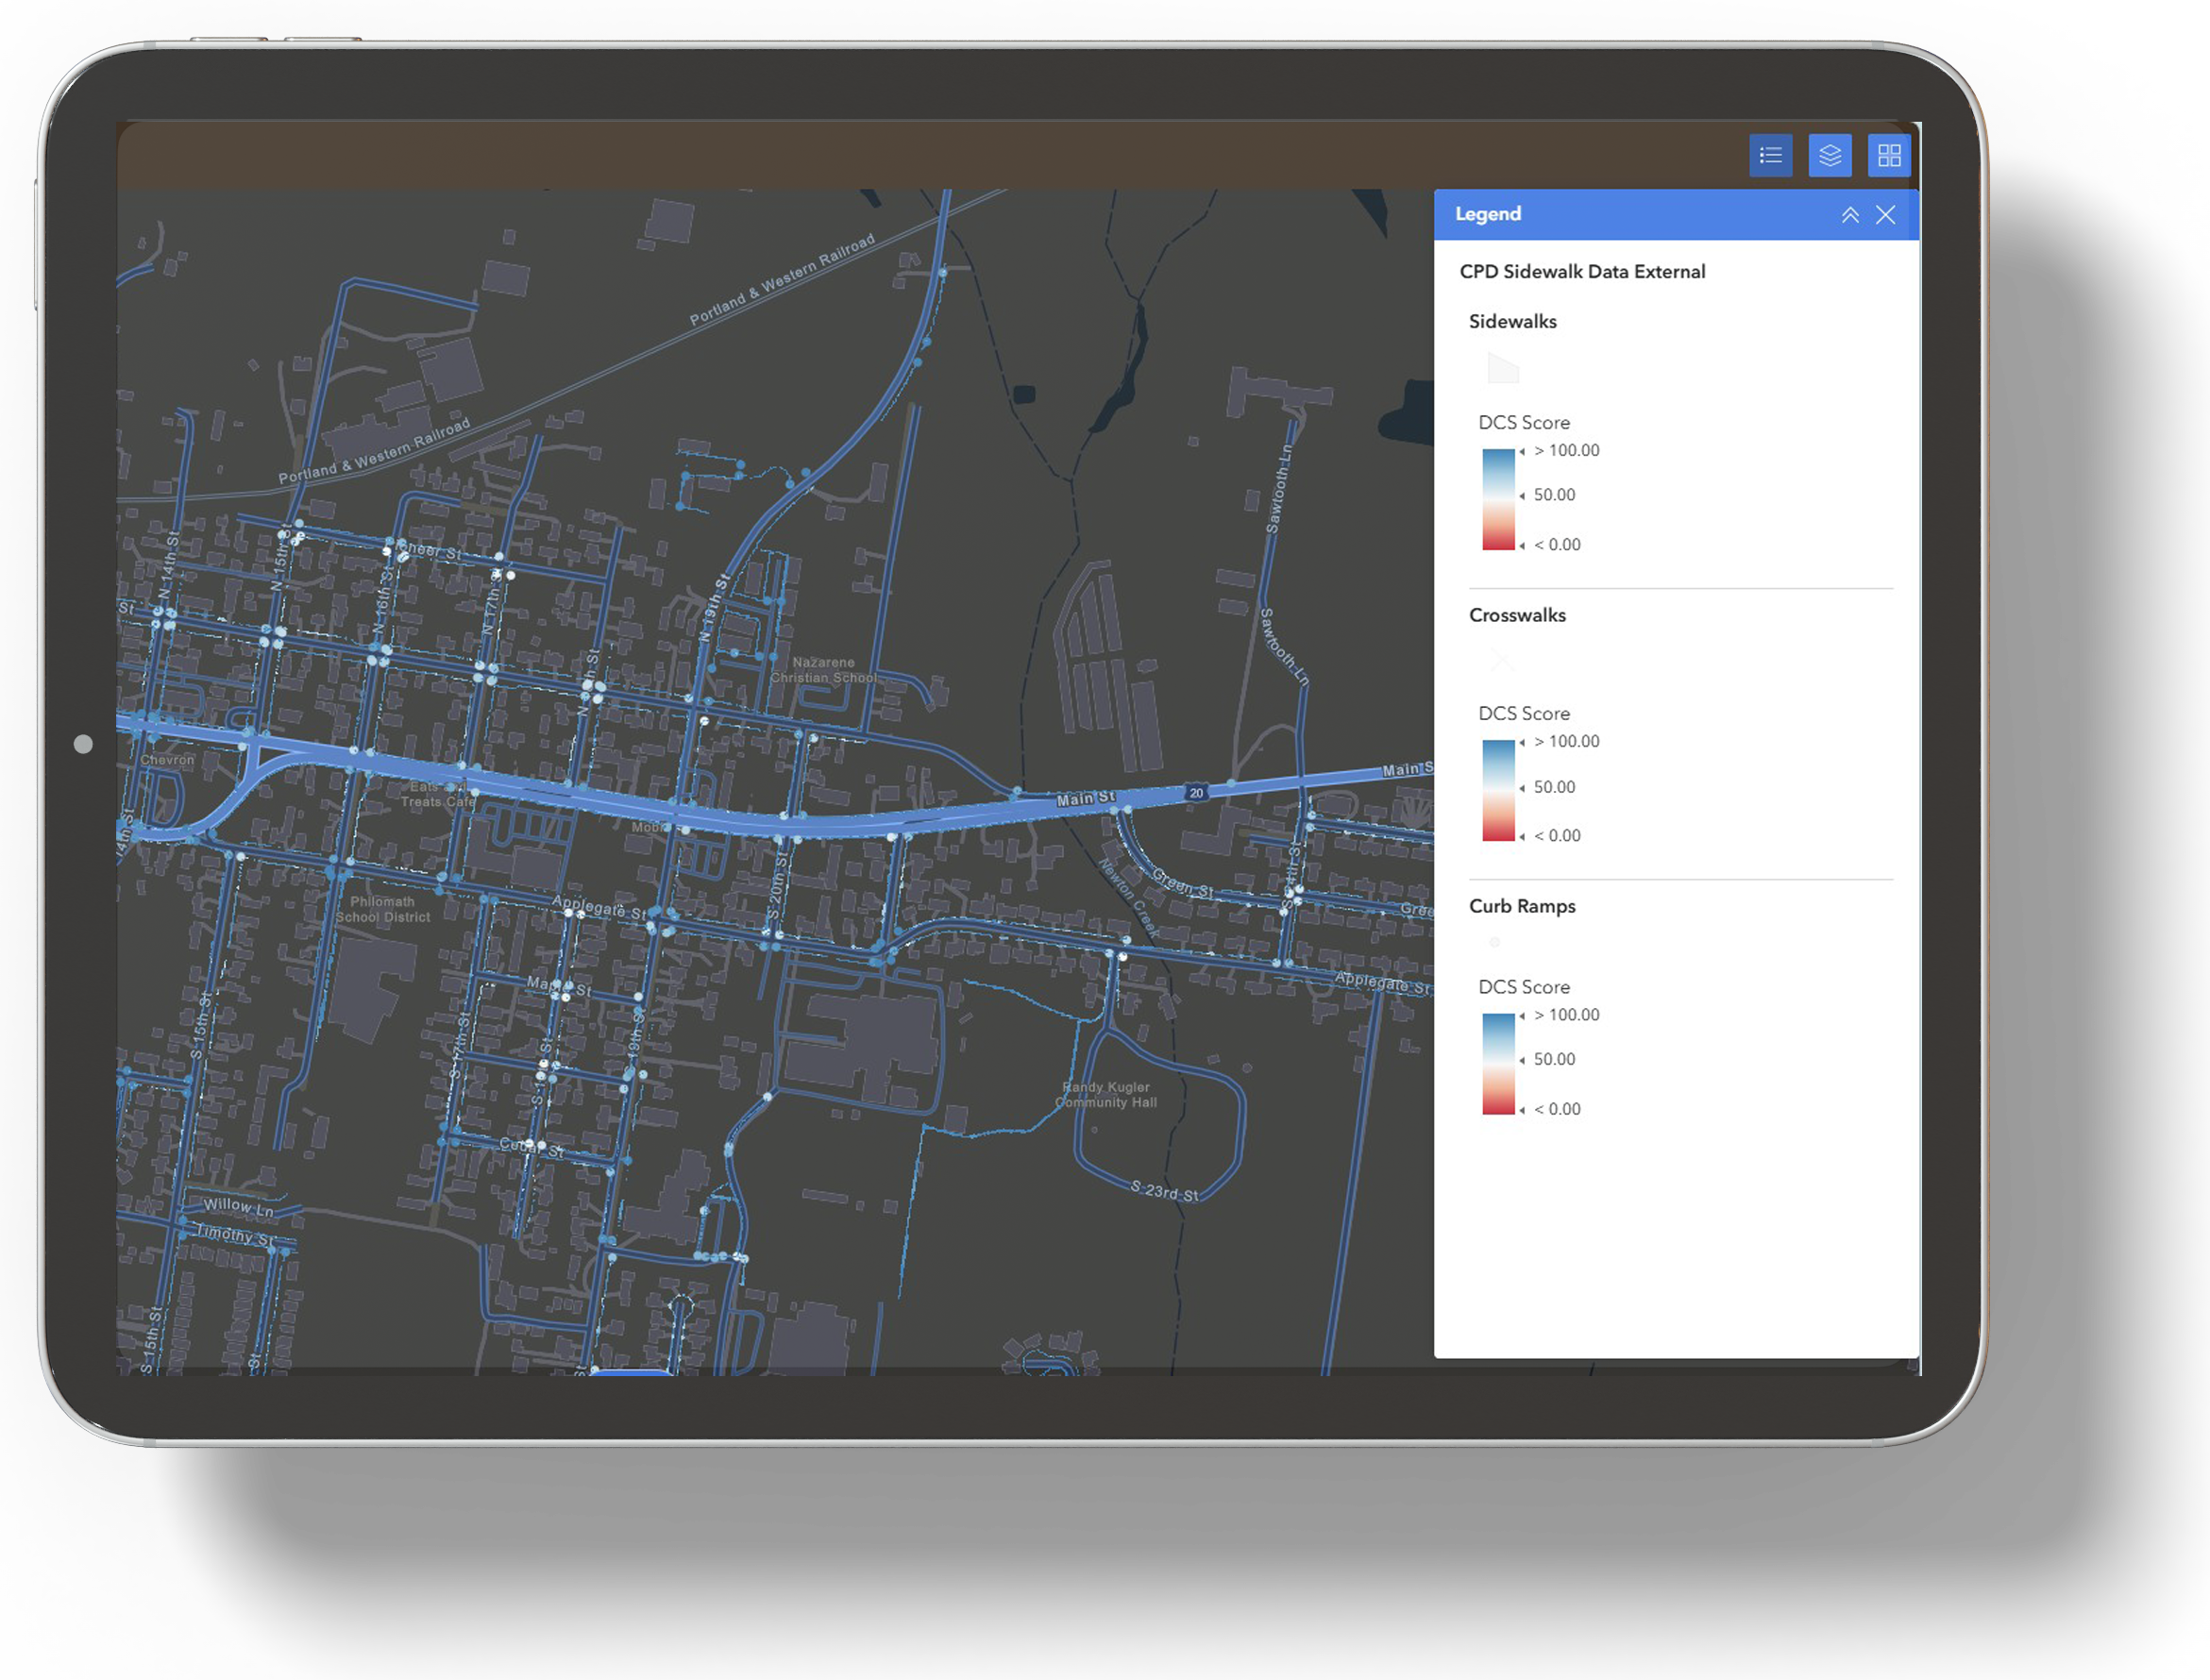Close the Legend panel with the X
Screen dimensions: 2210x1680
(1886, 214)
